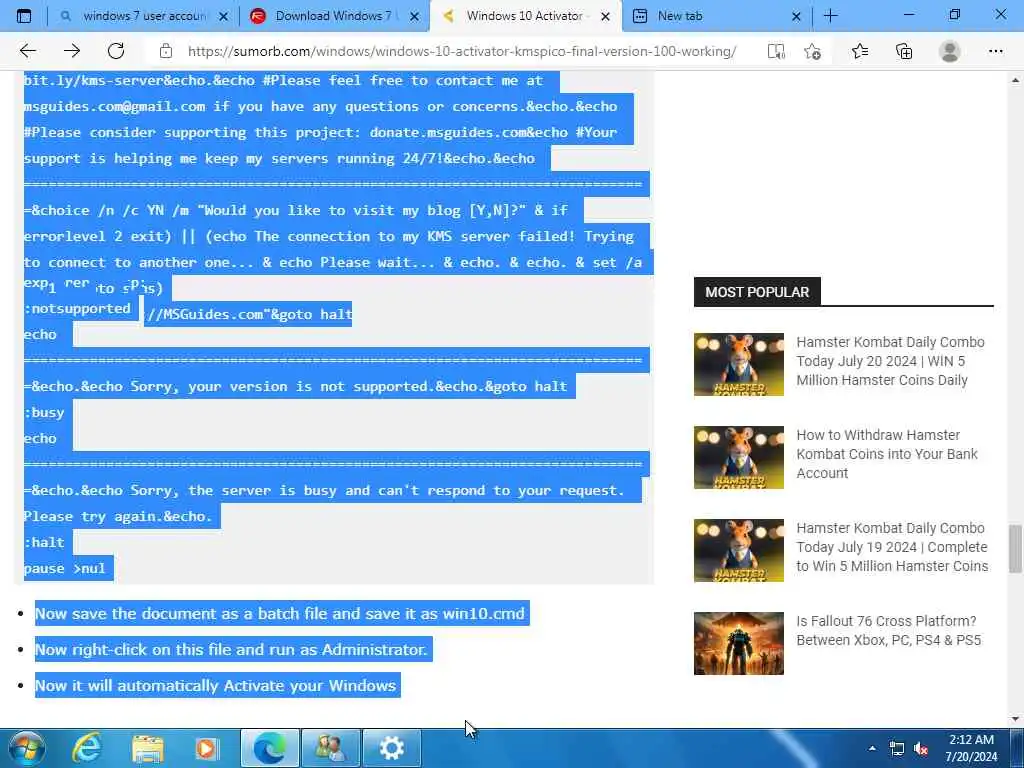View site lock information icon
This screenshot has width=1024, height=768.
[166, 51]
